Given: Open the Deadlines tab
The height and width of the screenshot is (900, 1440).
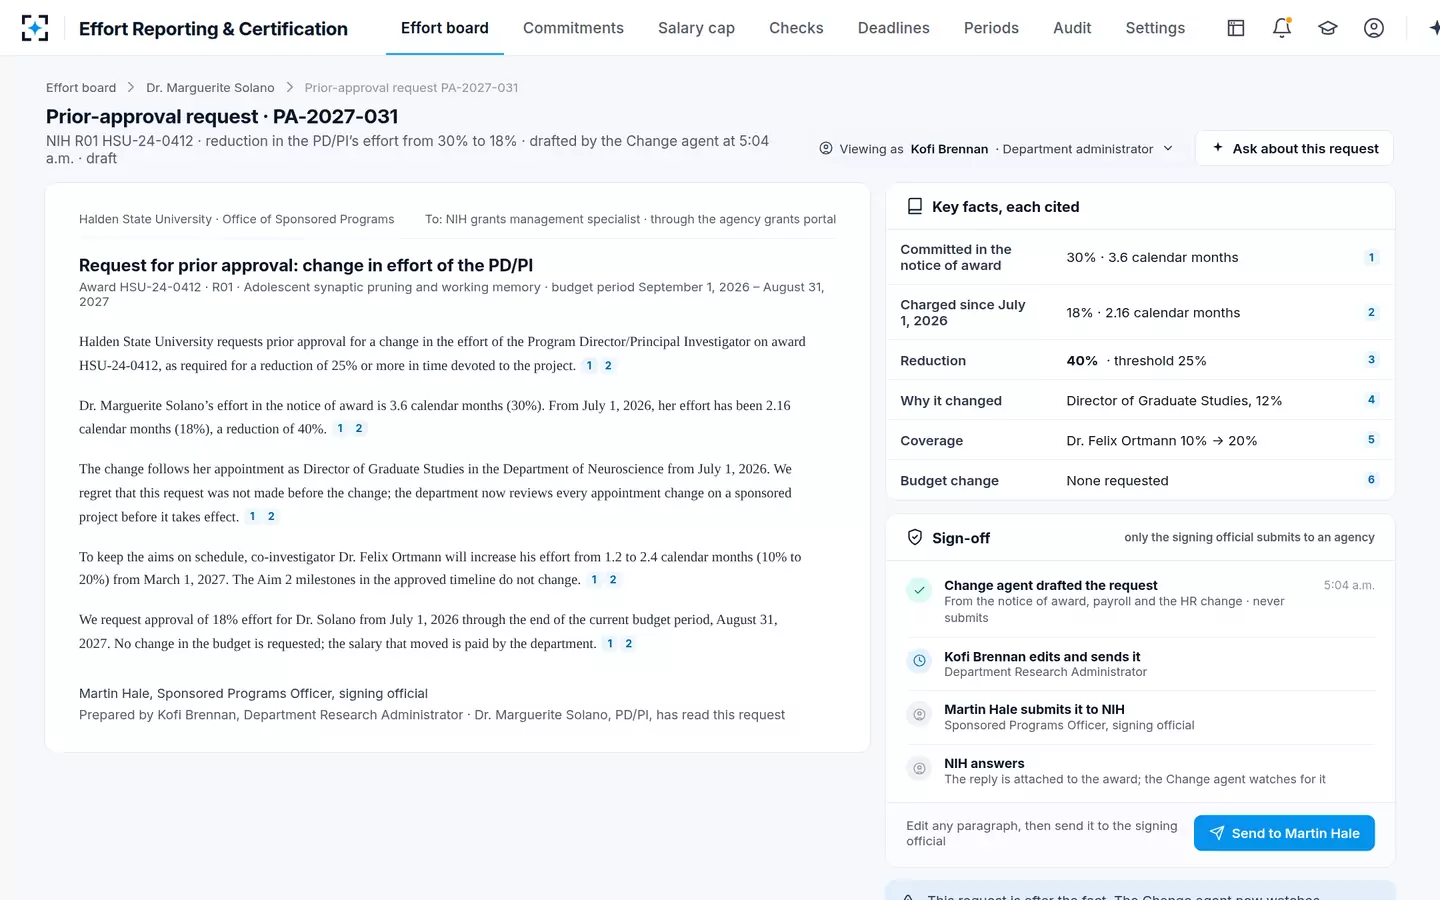Looking at the screenshot, I should [894, 28].
